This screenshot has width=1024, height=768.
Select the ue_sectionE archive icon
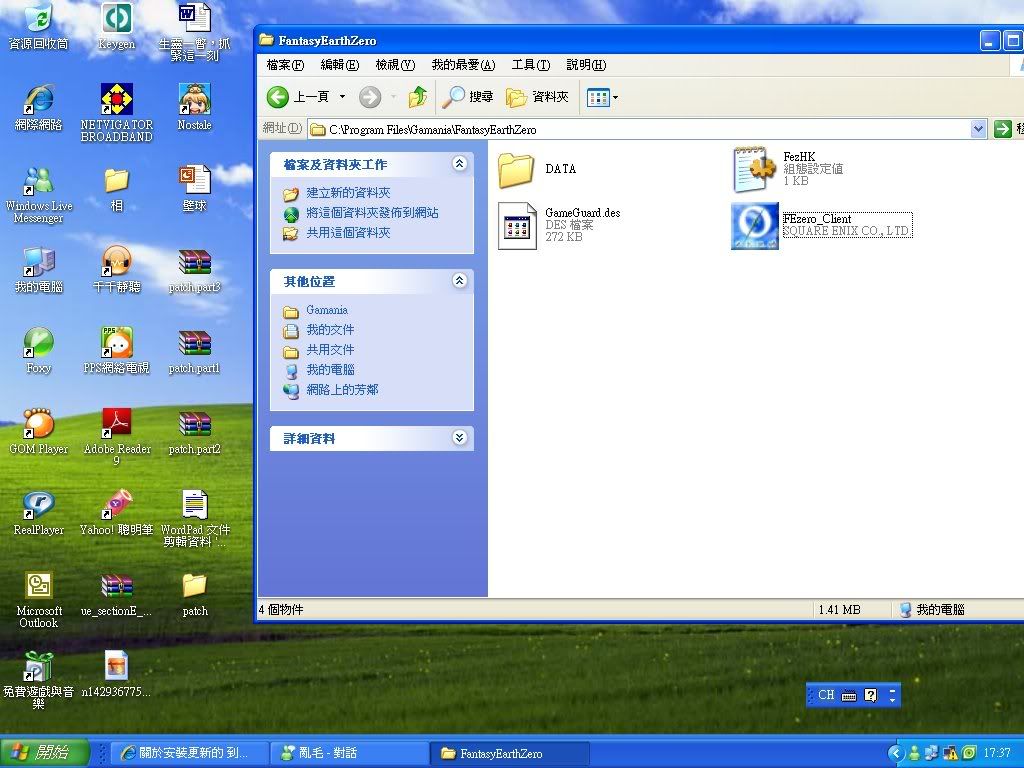(116, 594)
